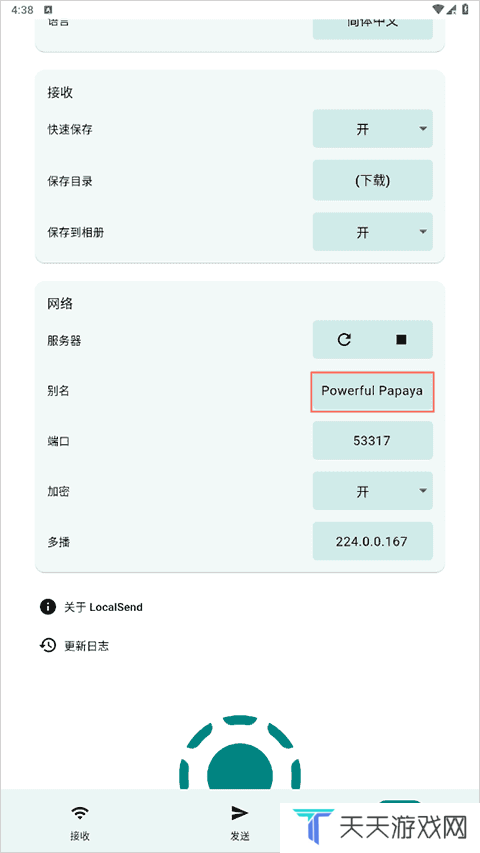Open the 关于 LocalSend link

point(103,607)
